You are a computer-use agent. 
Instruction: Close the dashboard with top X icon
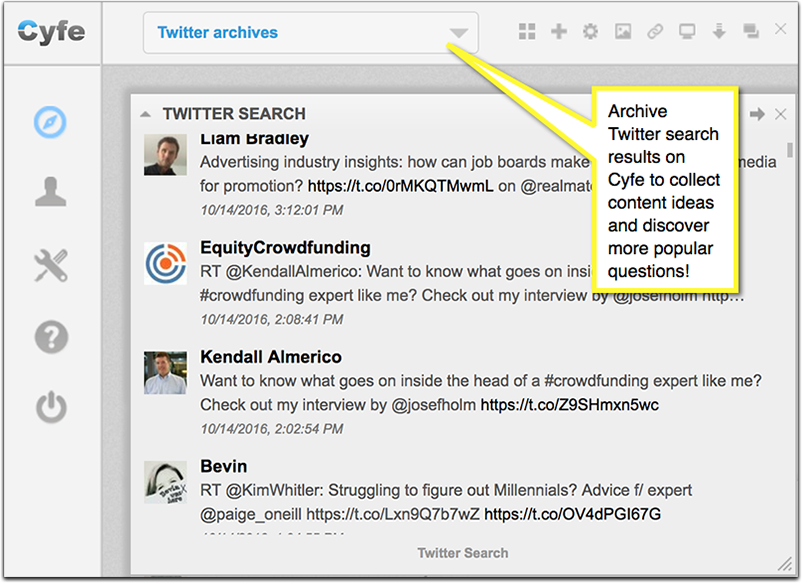781,29
